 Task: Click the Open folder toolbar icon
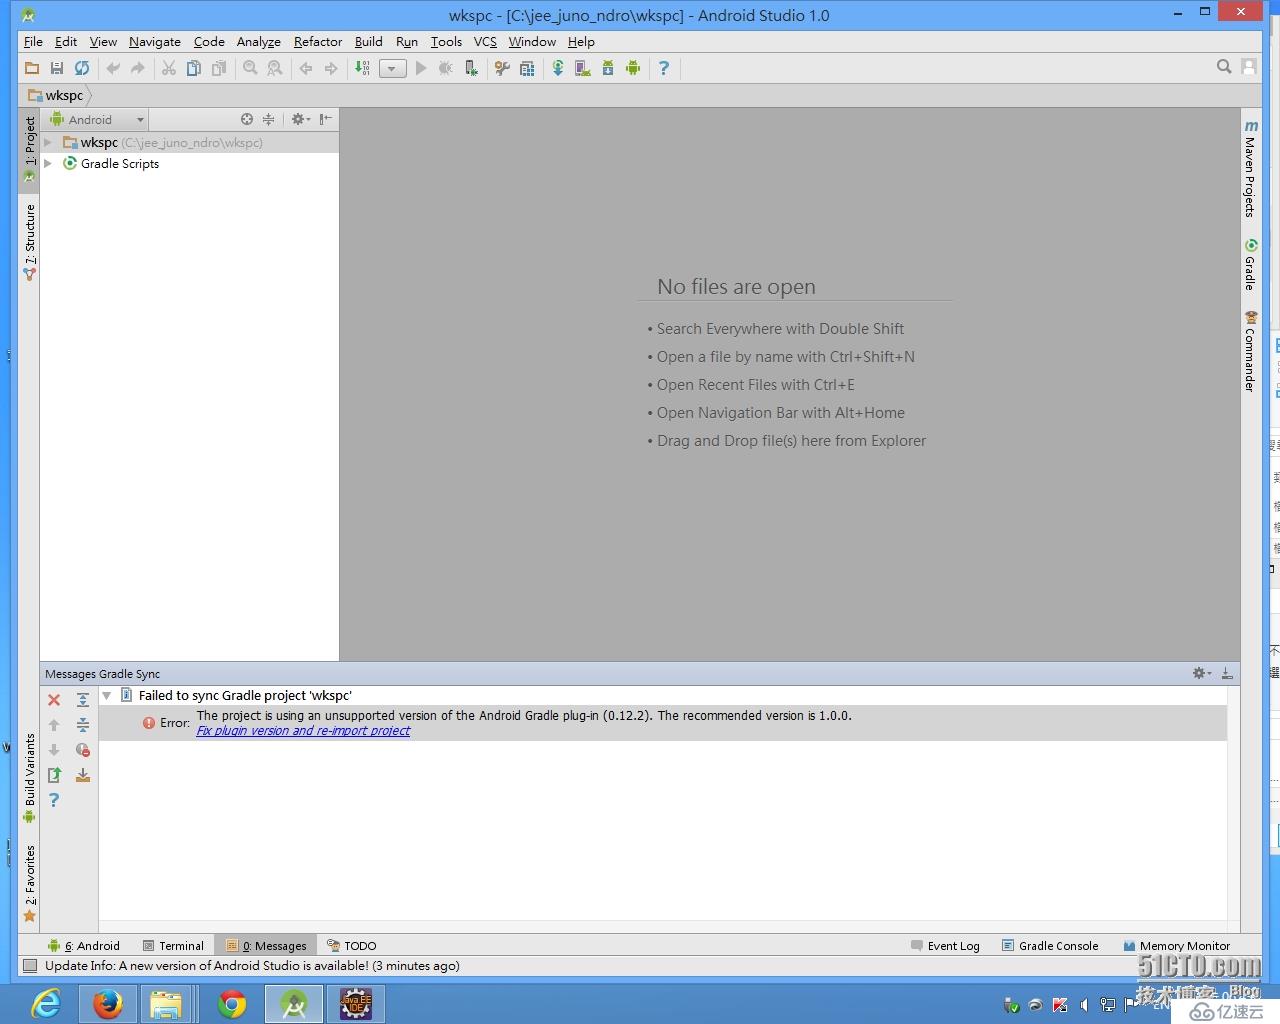tap(32, 68)
